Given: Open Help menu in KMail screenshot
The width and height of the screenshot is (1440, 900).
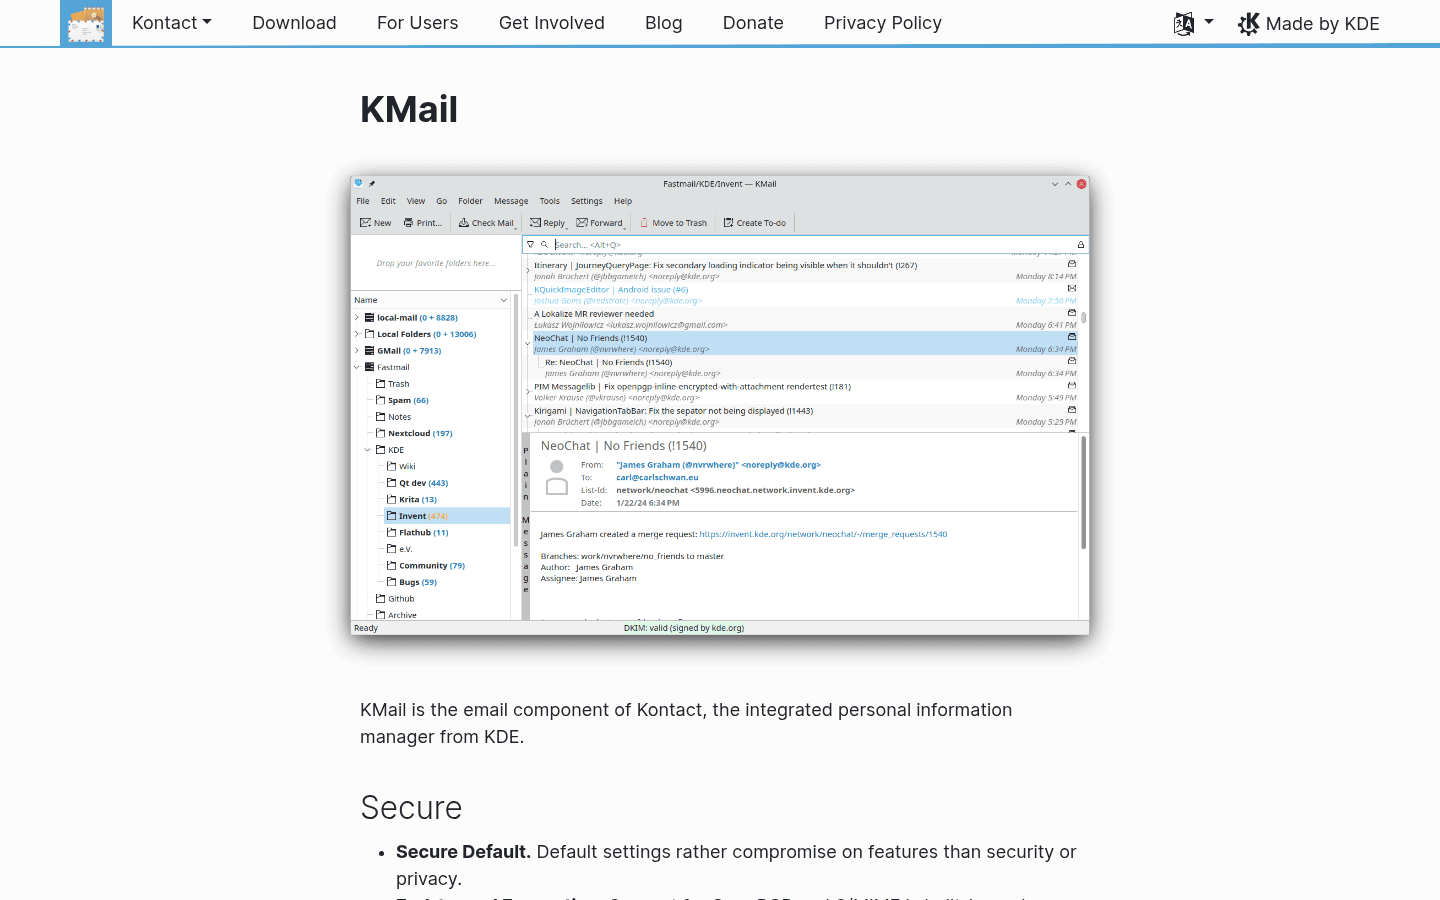Looking at the screenshot, I should coord(623,201).
